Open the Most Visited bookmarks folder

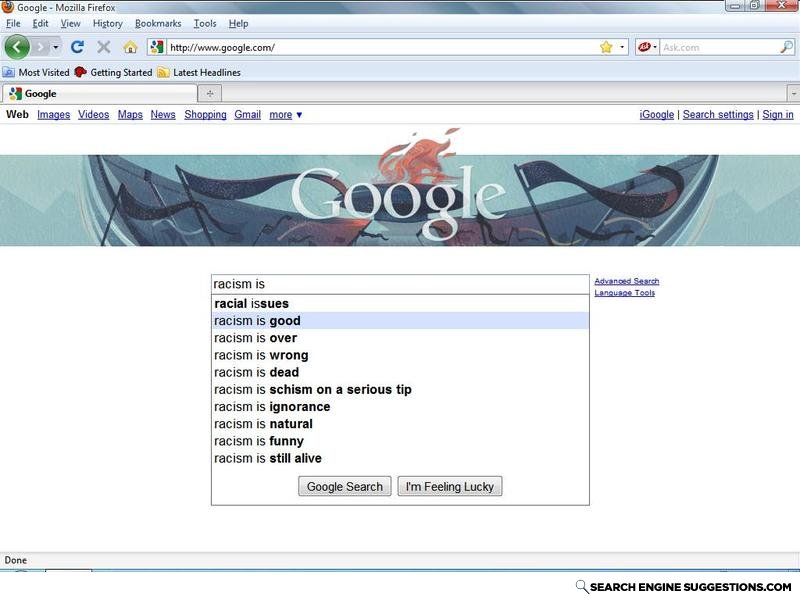click(37, 72)
